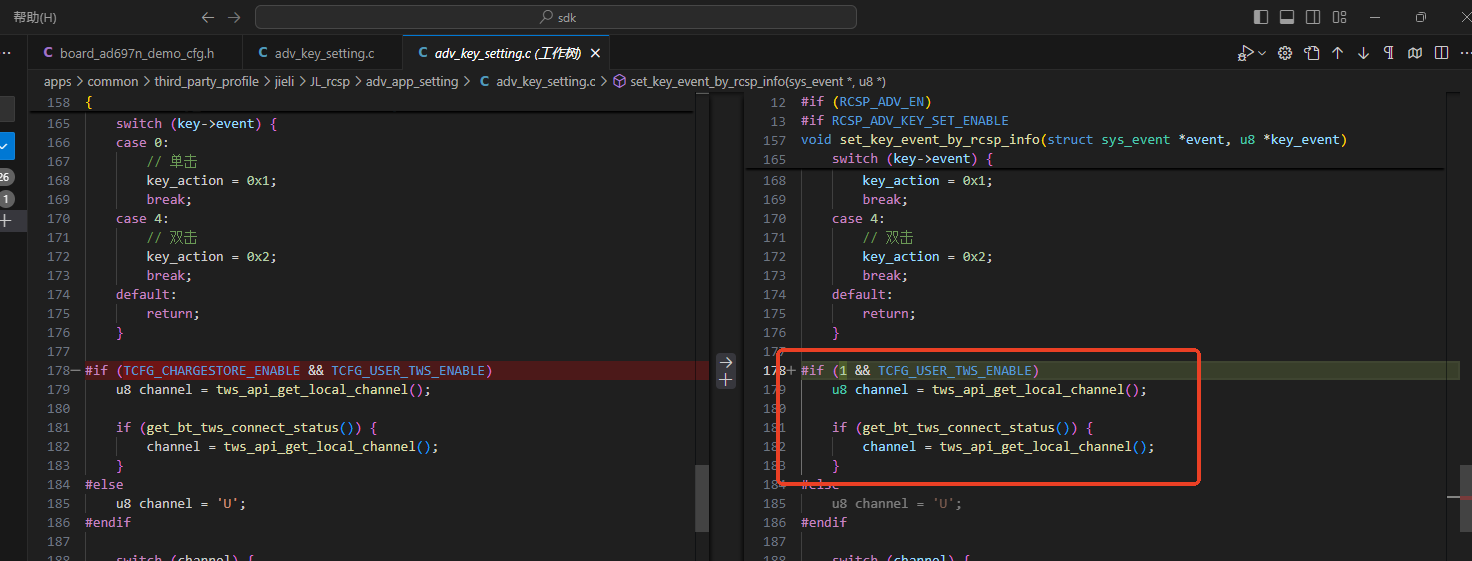The width and height of the screenshot is (1472, 561).
Task: Click the commit checkmark button in left sidebar
Action: click(5, 146)
